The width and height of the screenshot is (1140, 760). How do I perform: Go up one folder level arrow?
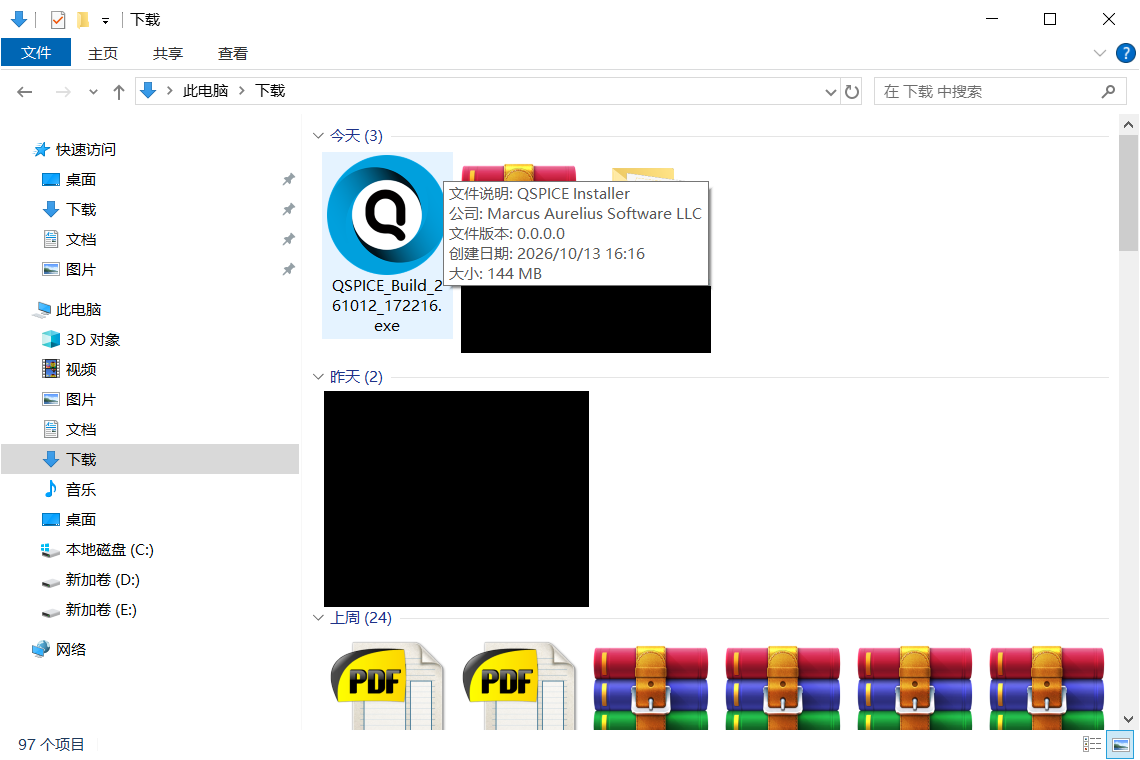pyautogui.click(x=119, y=92)
